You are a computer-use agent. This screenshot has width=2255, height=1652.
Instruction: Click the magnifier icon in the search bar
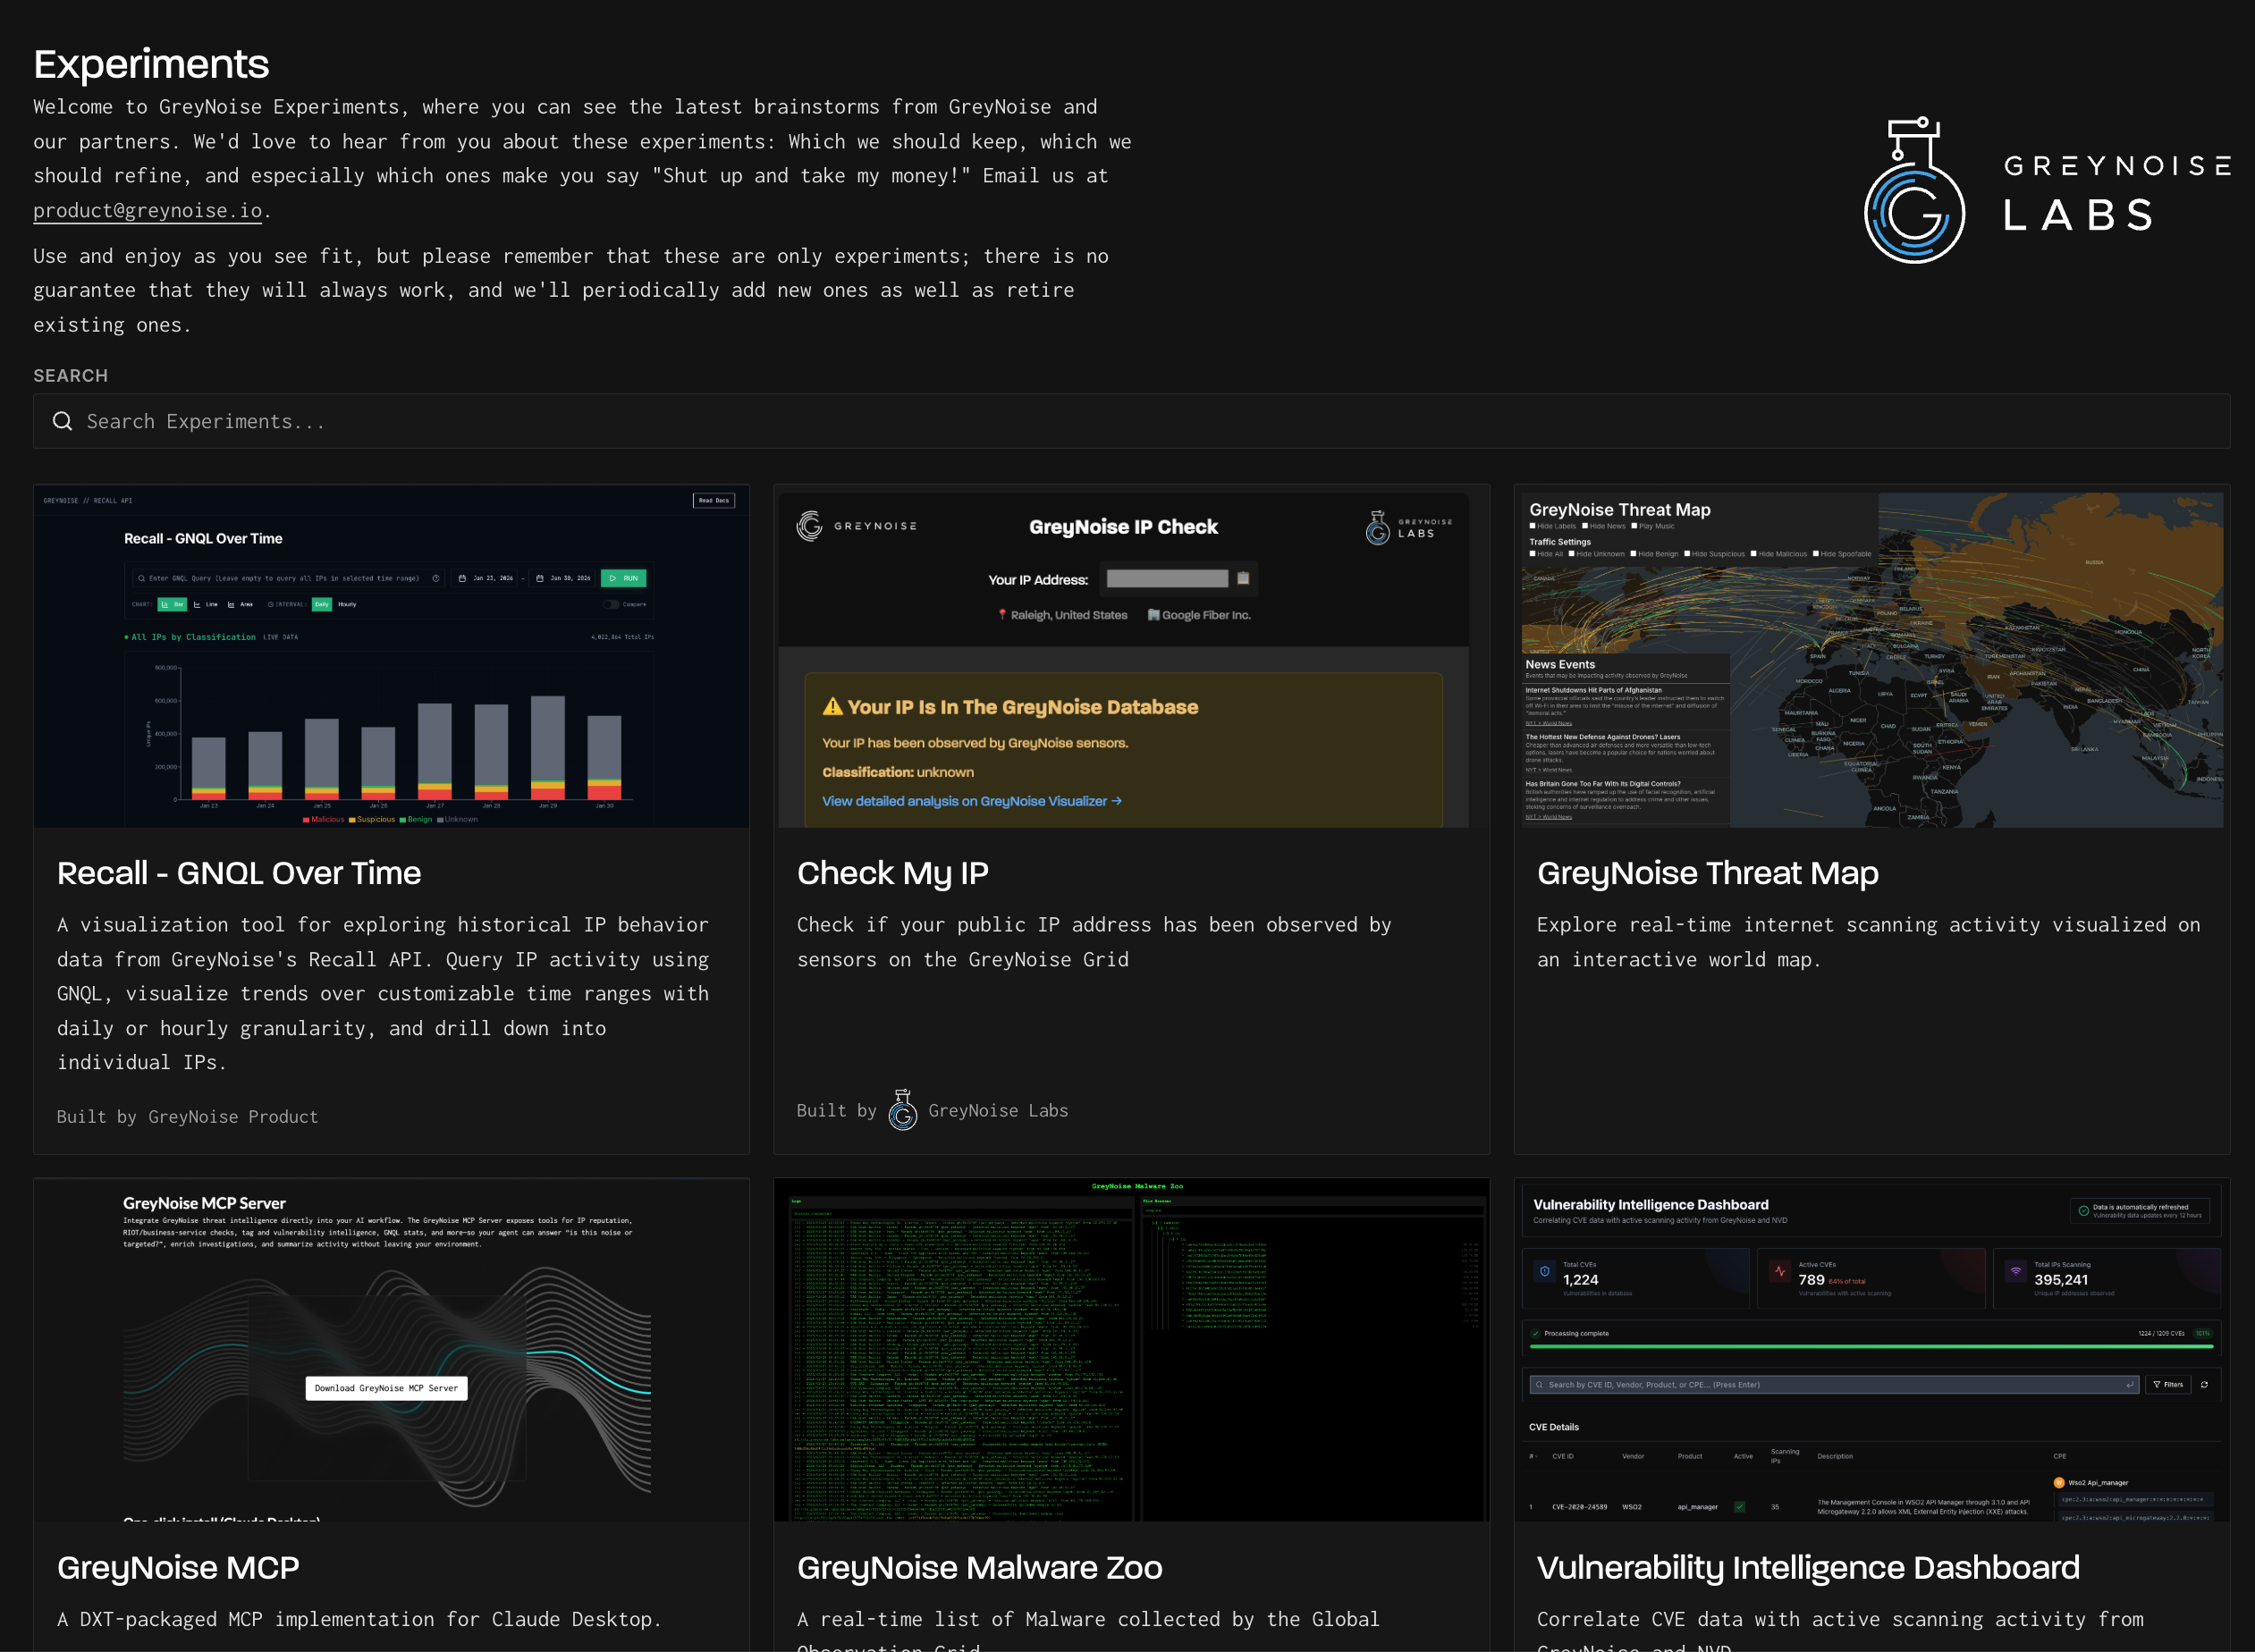pyautogui.click(x=62, y=421)
